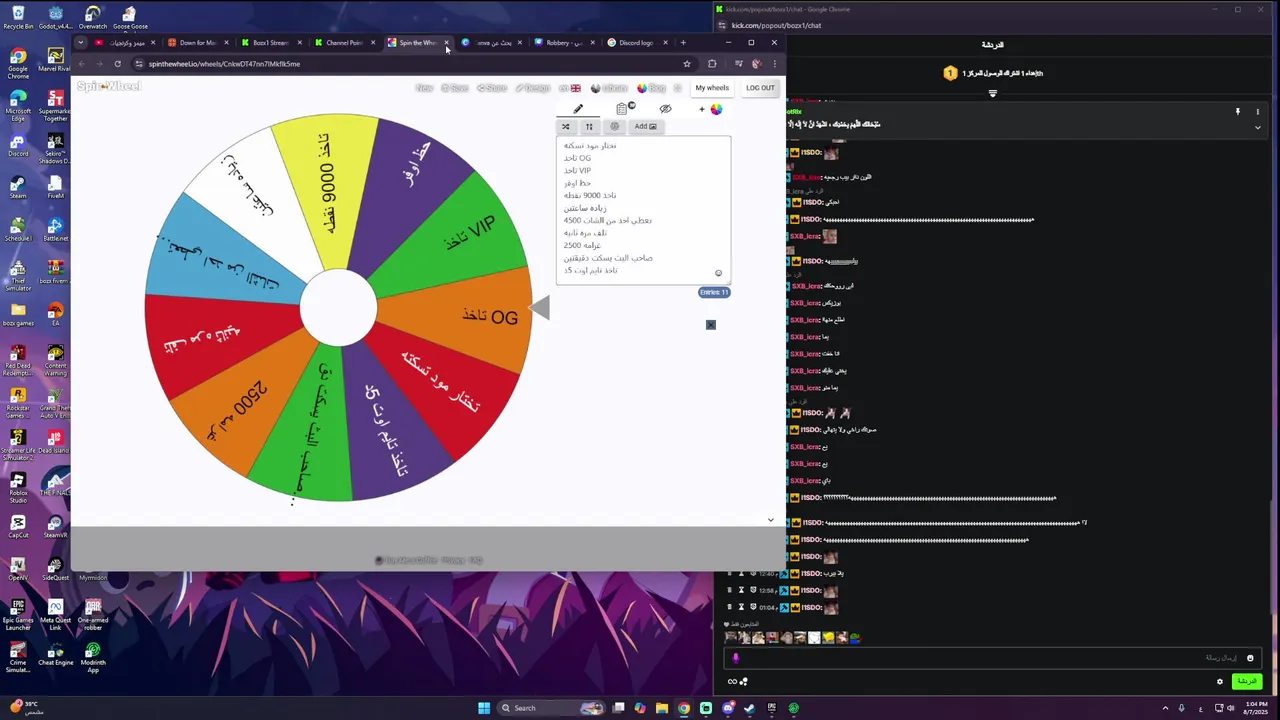Open Steam desktop icon
The image size is (1280, 720).
[18, 188]
